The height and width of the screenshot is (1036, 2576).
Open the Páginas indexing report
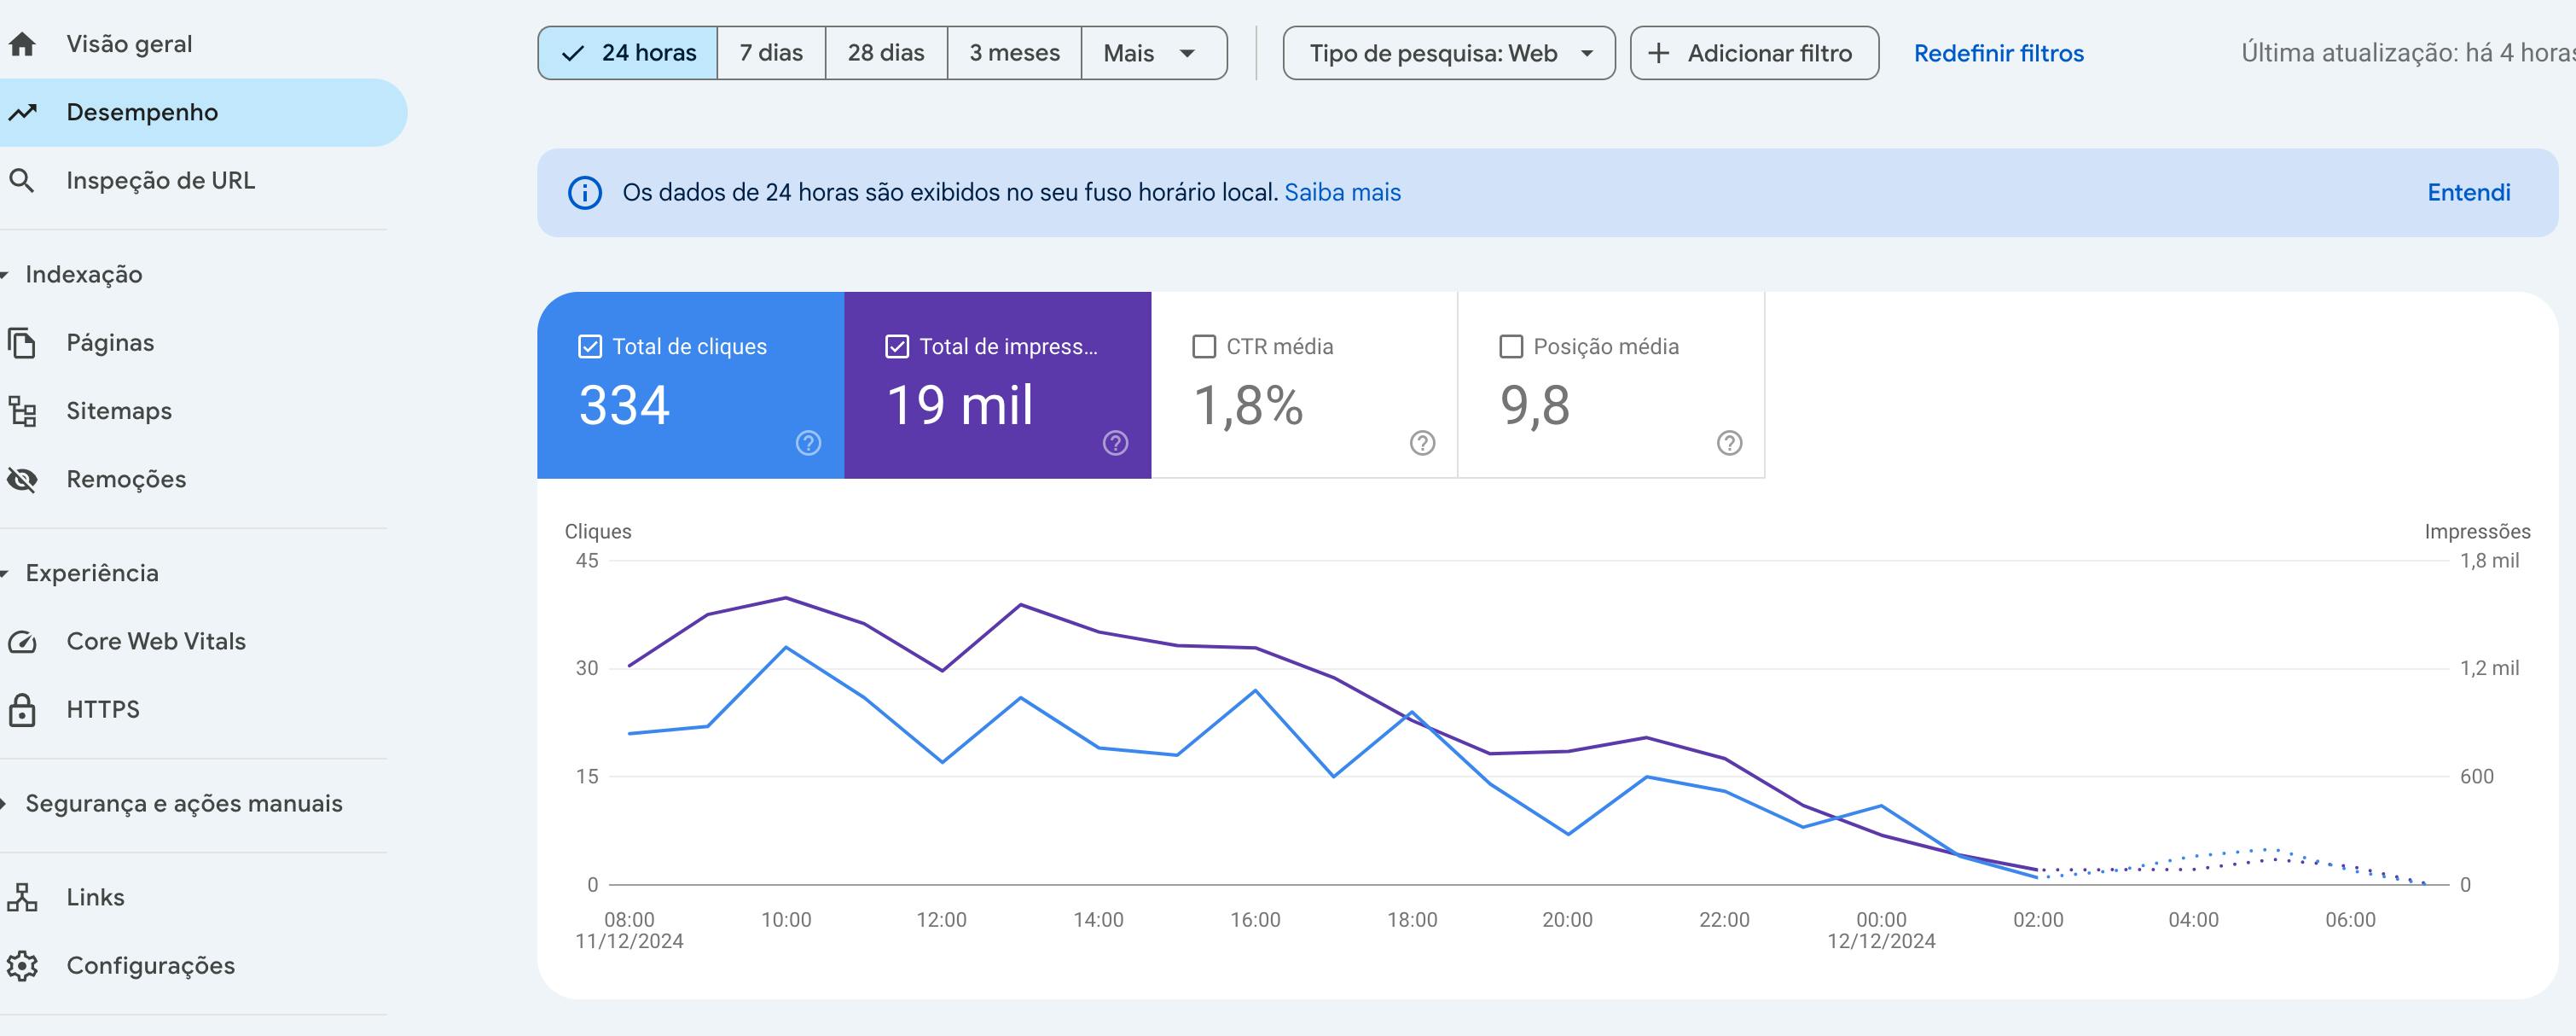[x=110, y=341]
